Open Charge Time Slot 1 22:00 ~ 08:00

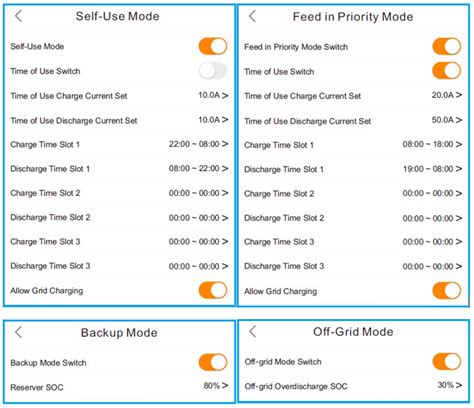click(119, 144)
